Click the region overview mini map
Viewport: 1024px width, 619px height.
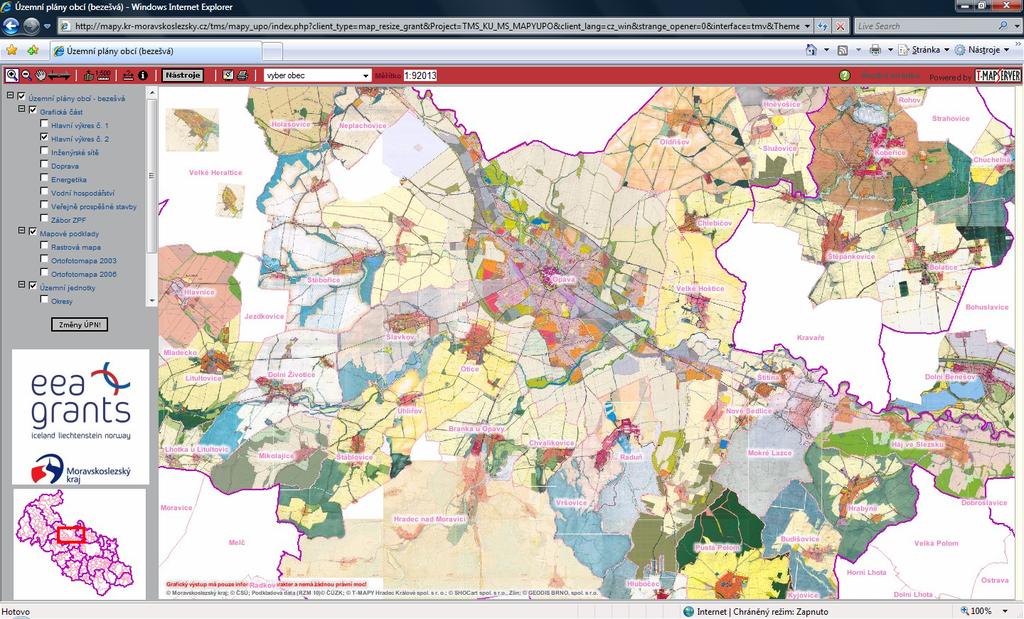79,543
